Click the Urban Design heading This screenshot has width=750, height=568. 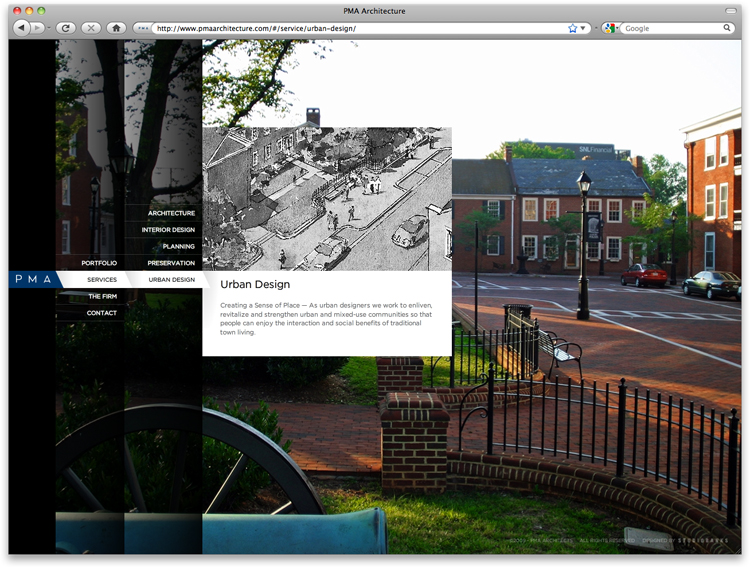(x=255, y=284)
